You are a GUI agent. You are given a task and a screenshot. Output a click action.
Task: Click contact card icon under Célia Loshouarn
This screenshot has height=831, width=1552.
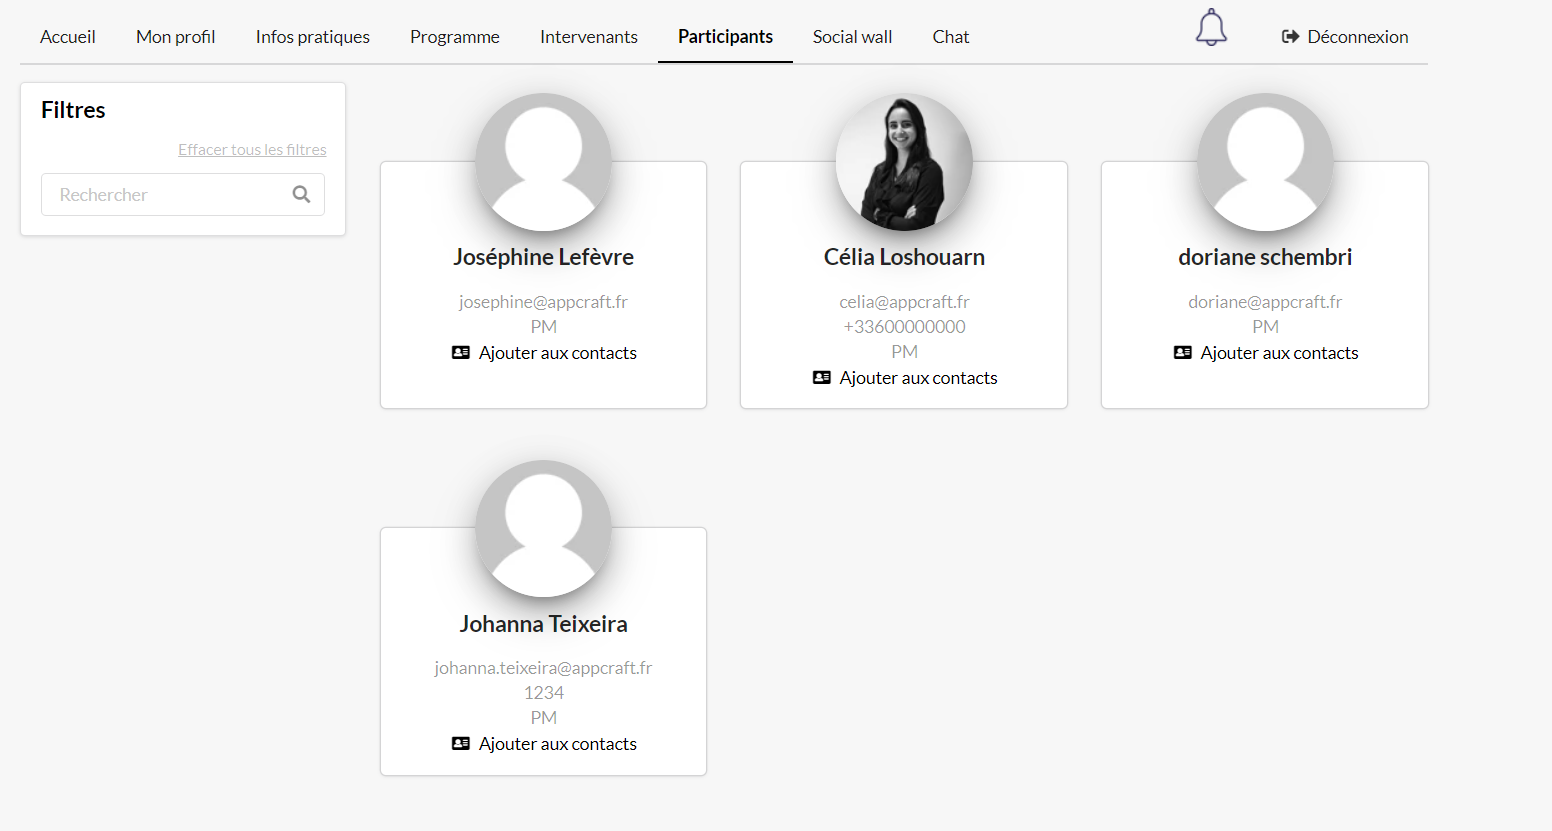pos(822,378)
